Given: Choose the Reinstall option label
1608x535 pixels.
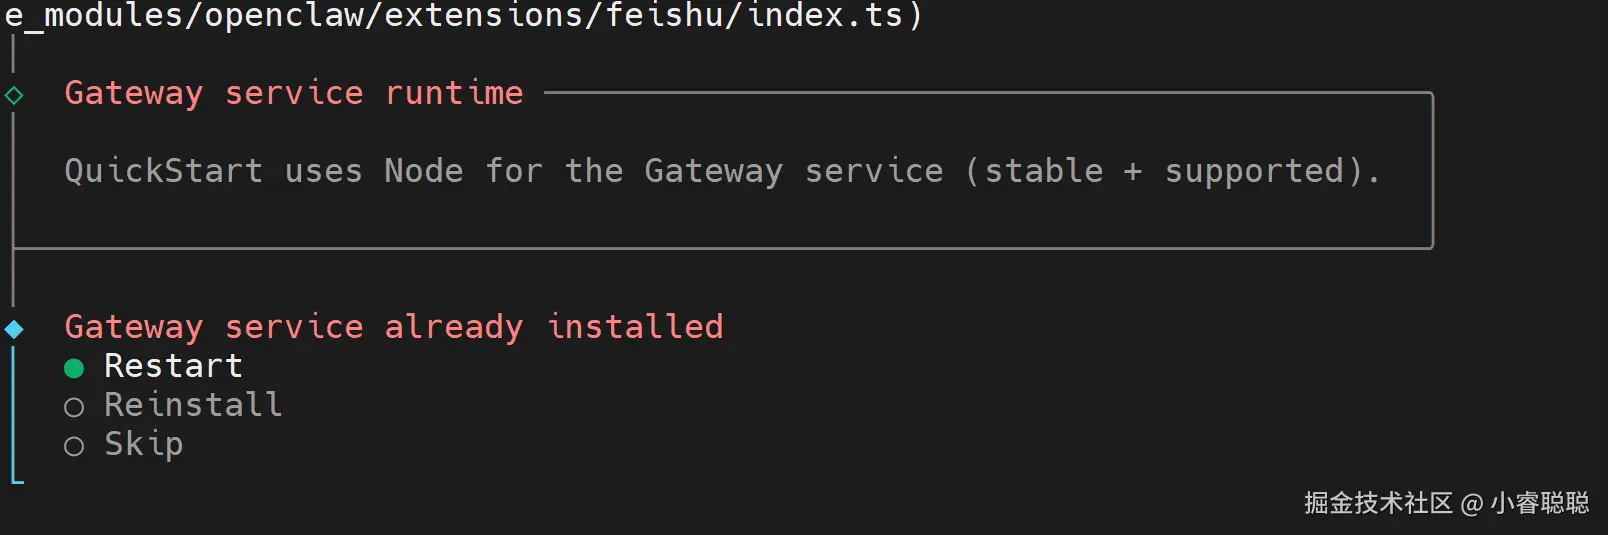Looking at the screenshot, I should [x=194, y=405].
